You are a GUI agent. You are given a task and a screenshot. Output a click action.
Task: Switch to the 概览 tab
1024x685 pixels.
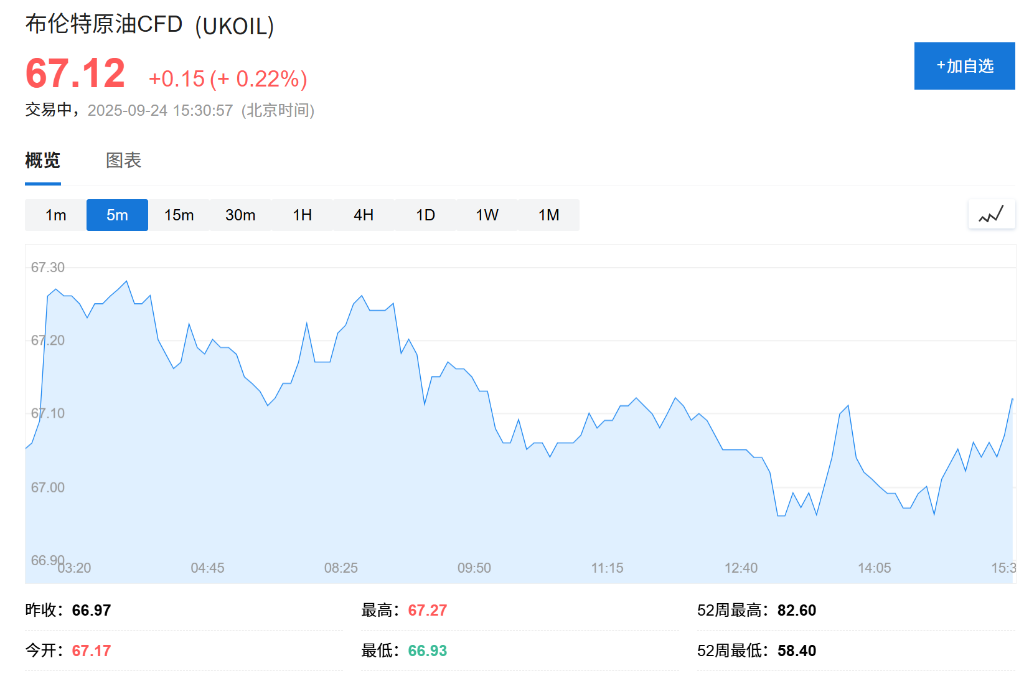(x=43, y=160)
